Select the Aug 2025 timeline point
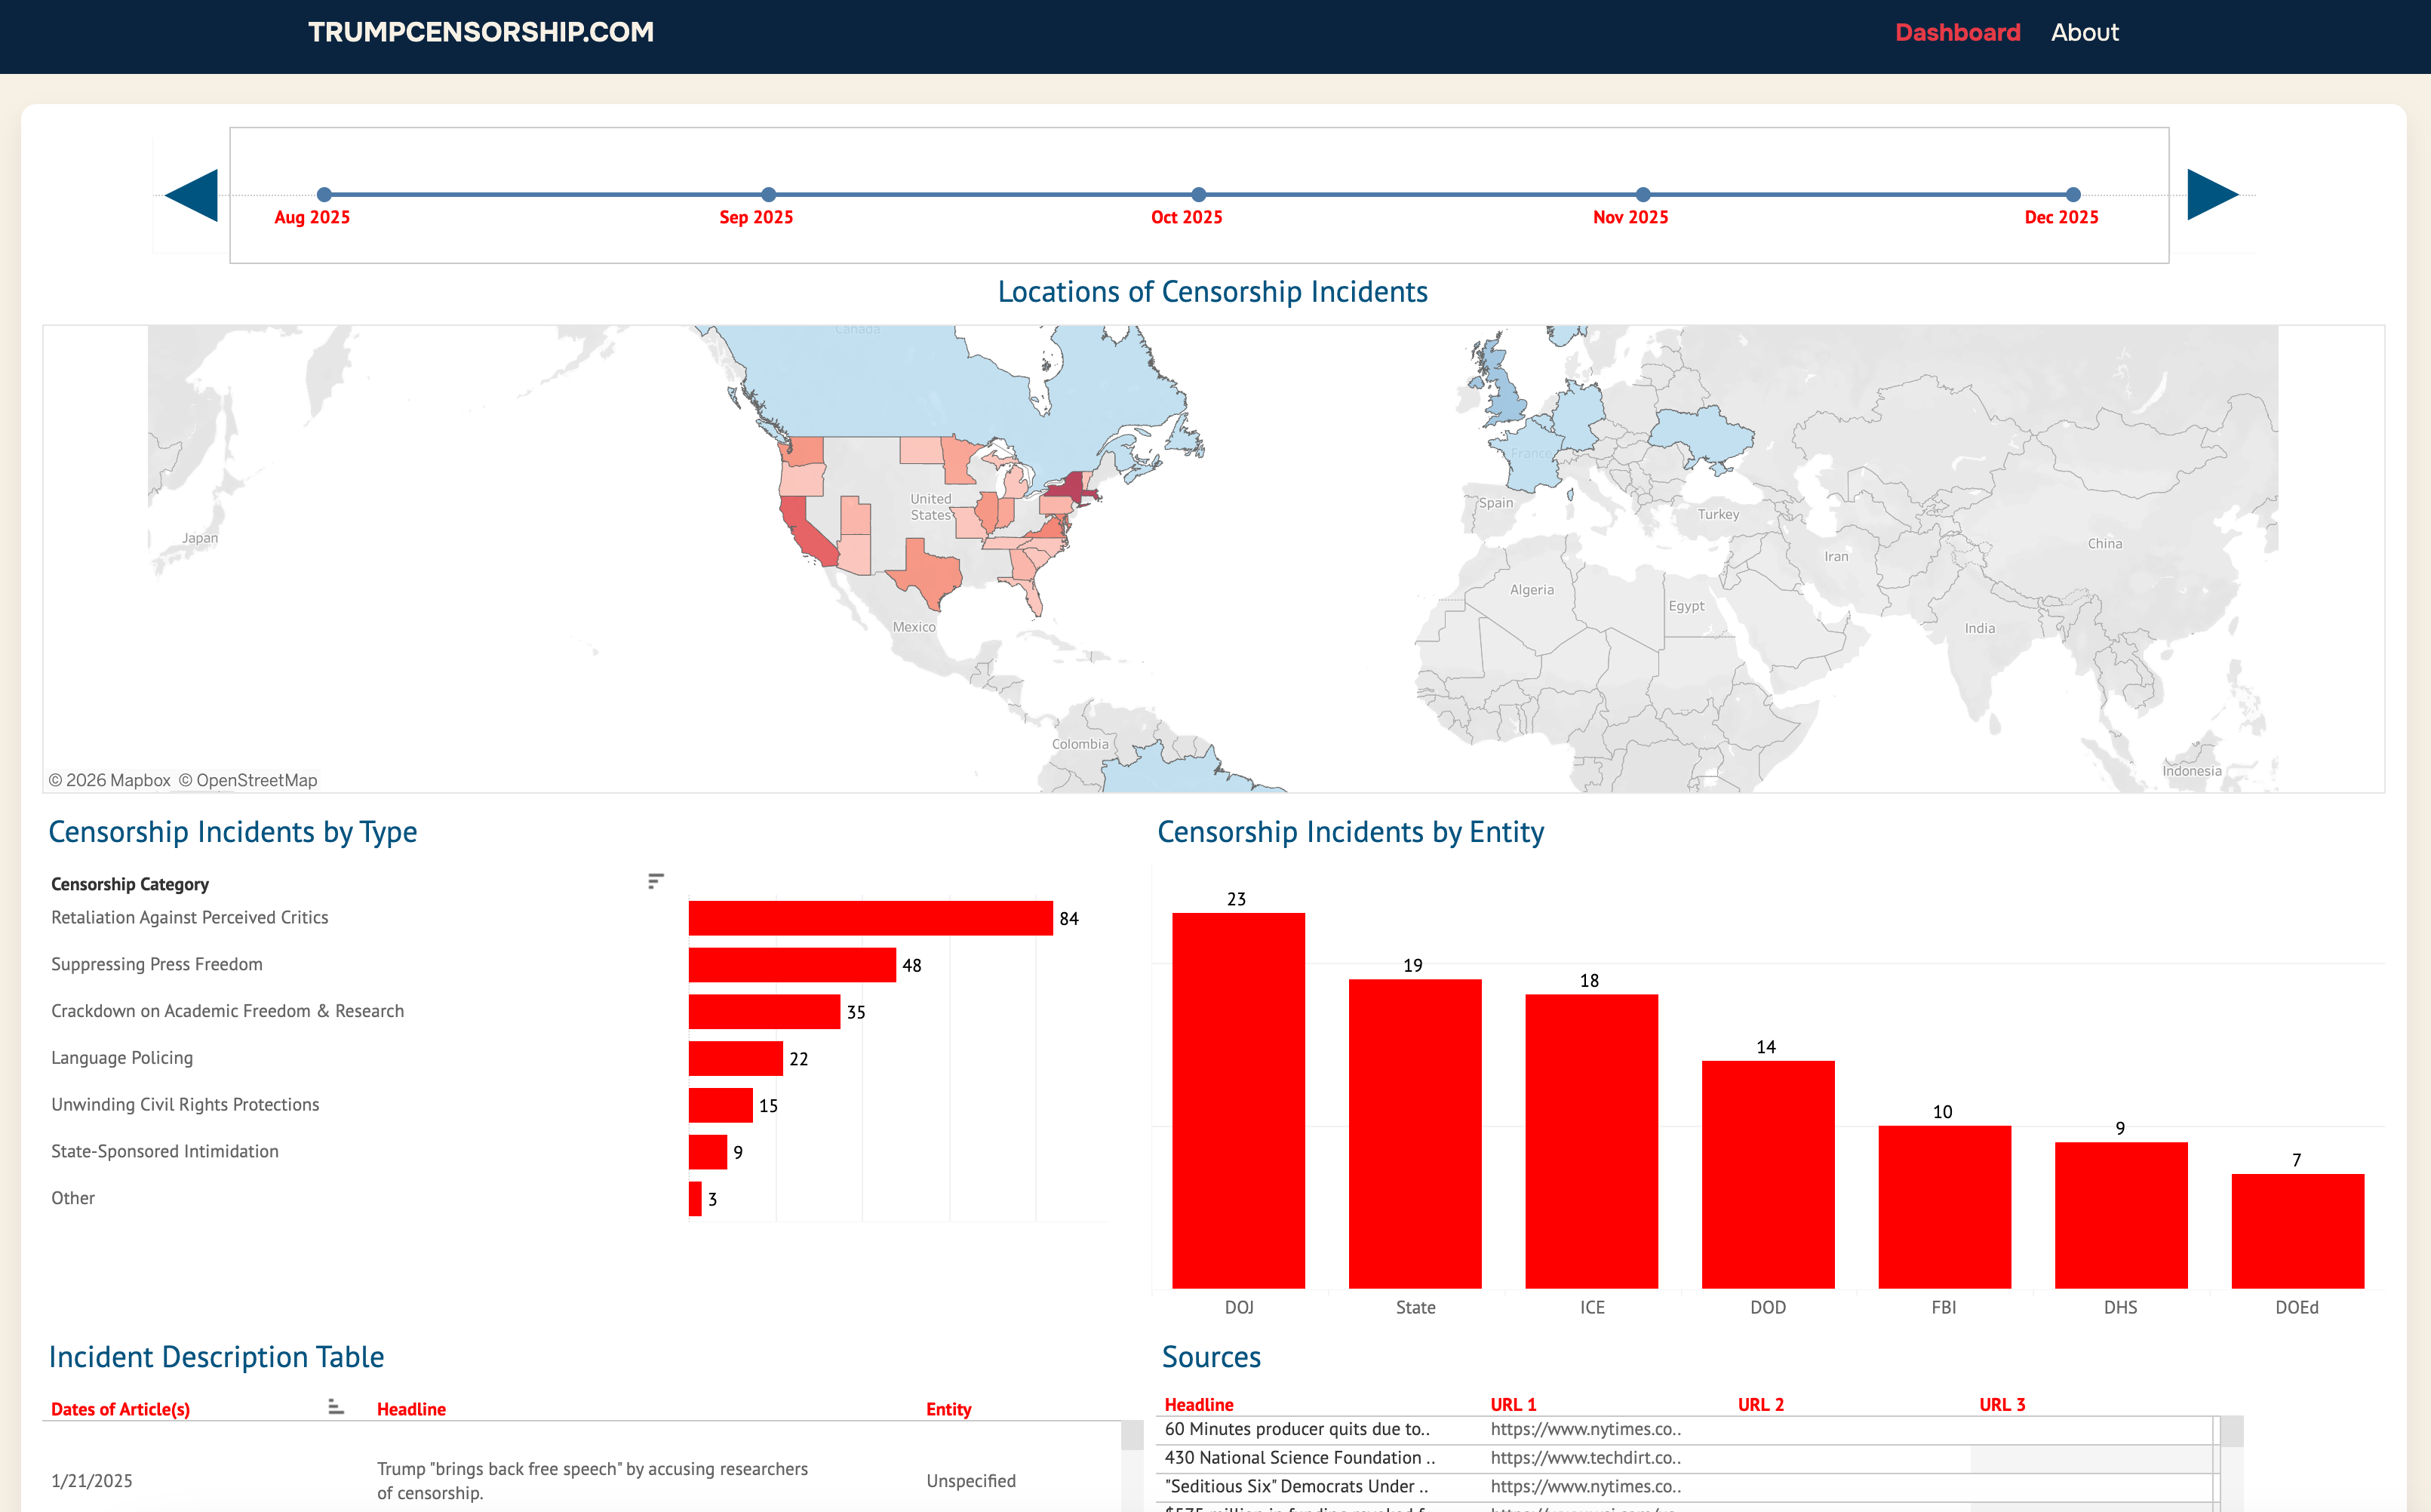Image resolution: width=2431 pixels, height=1512 pixels. pos(324,194)
